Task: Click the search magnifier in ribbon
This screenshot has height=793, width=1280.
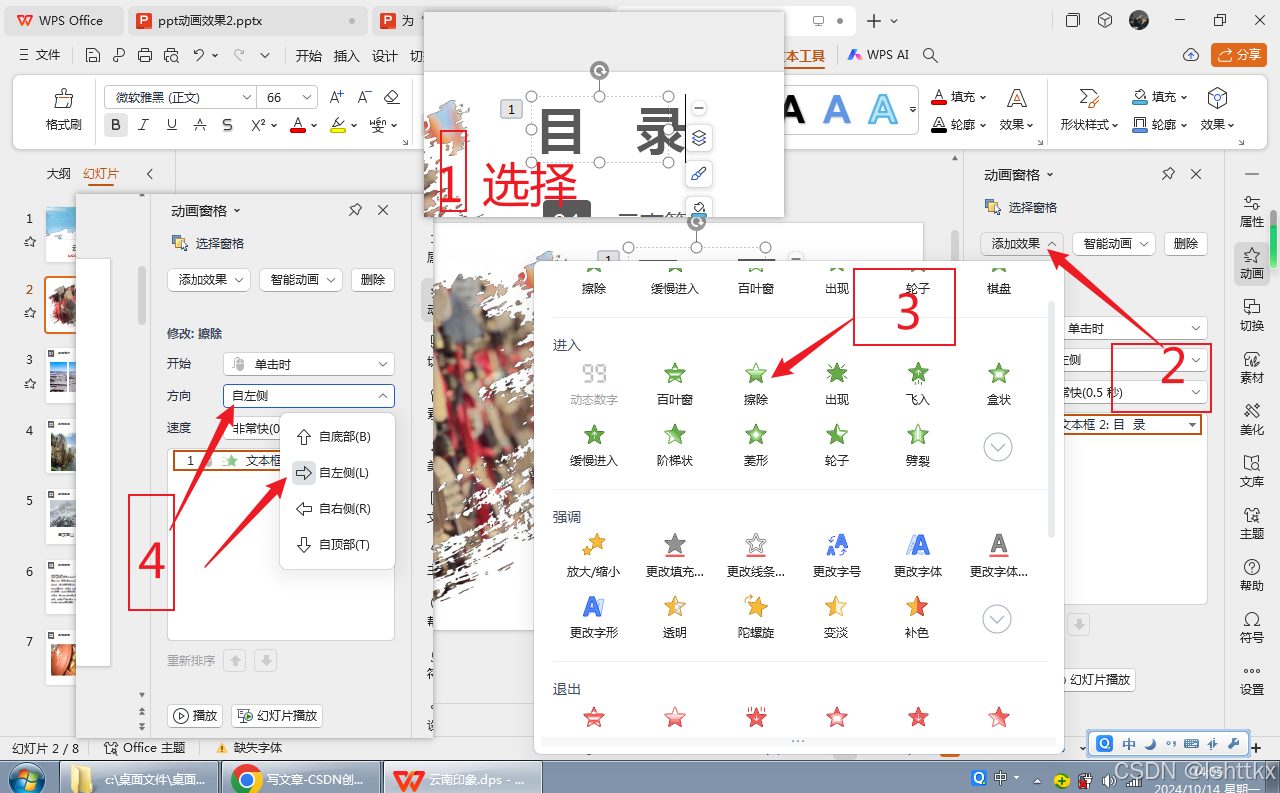Action: click(x=930, y=55)
